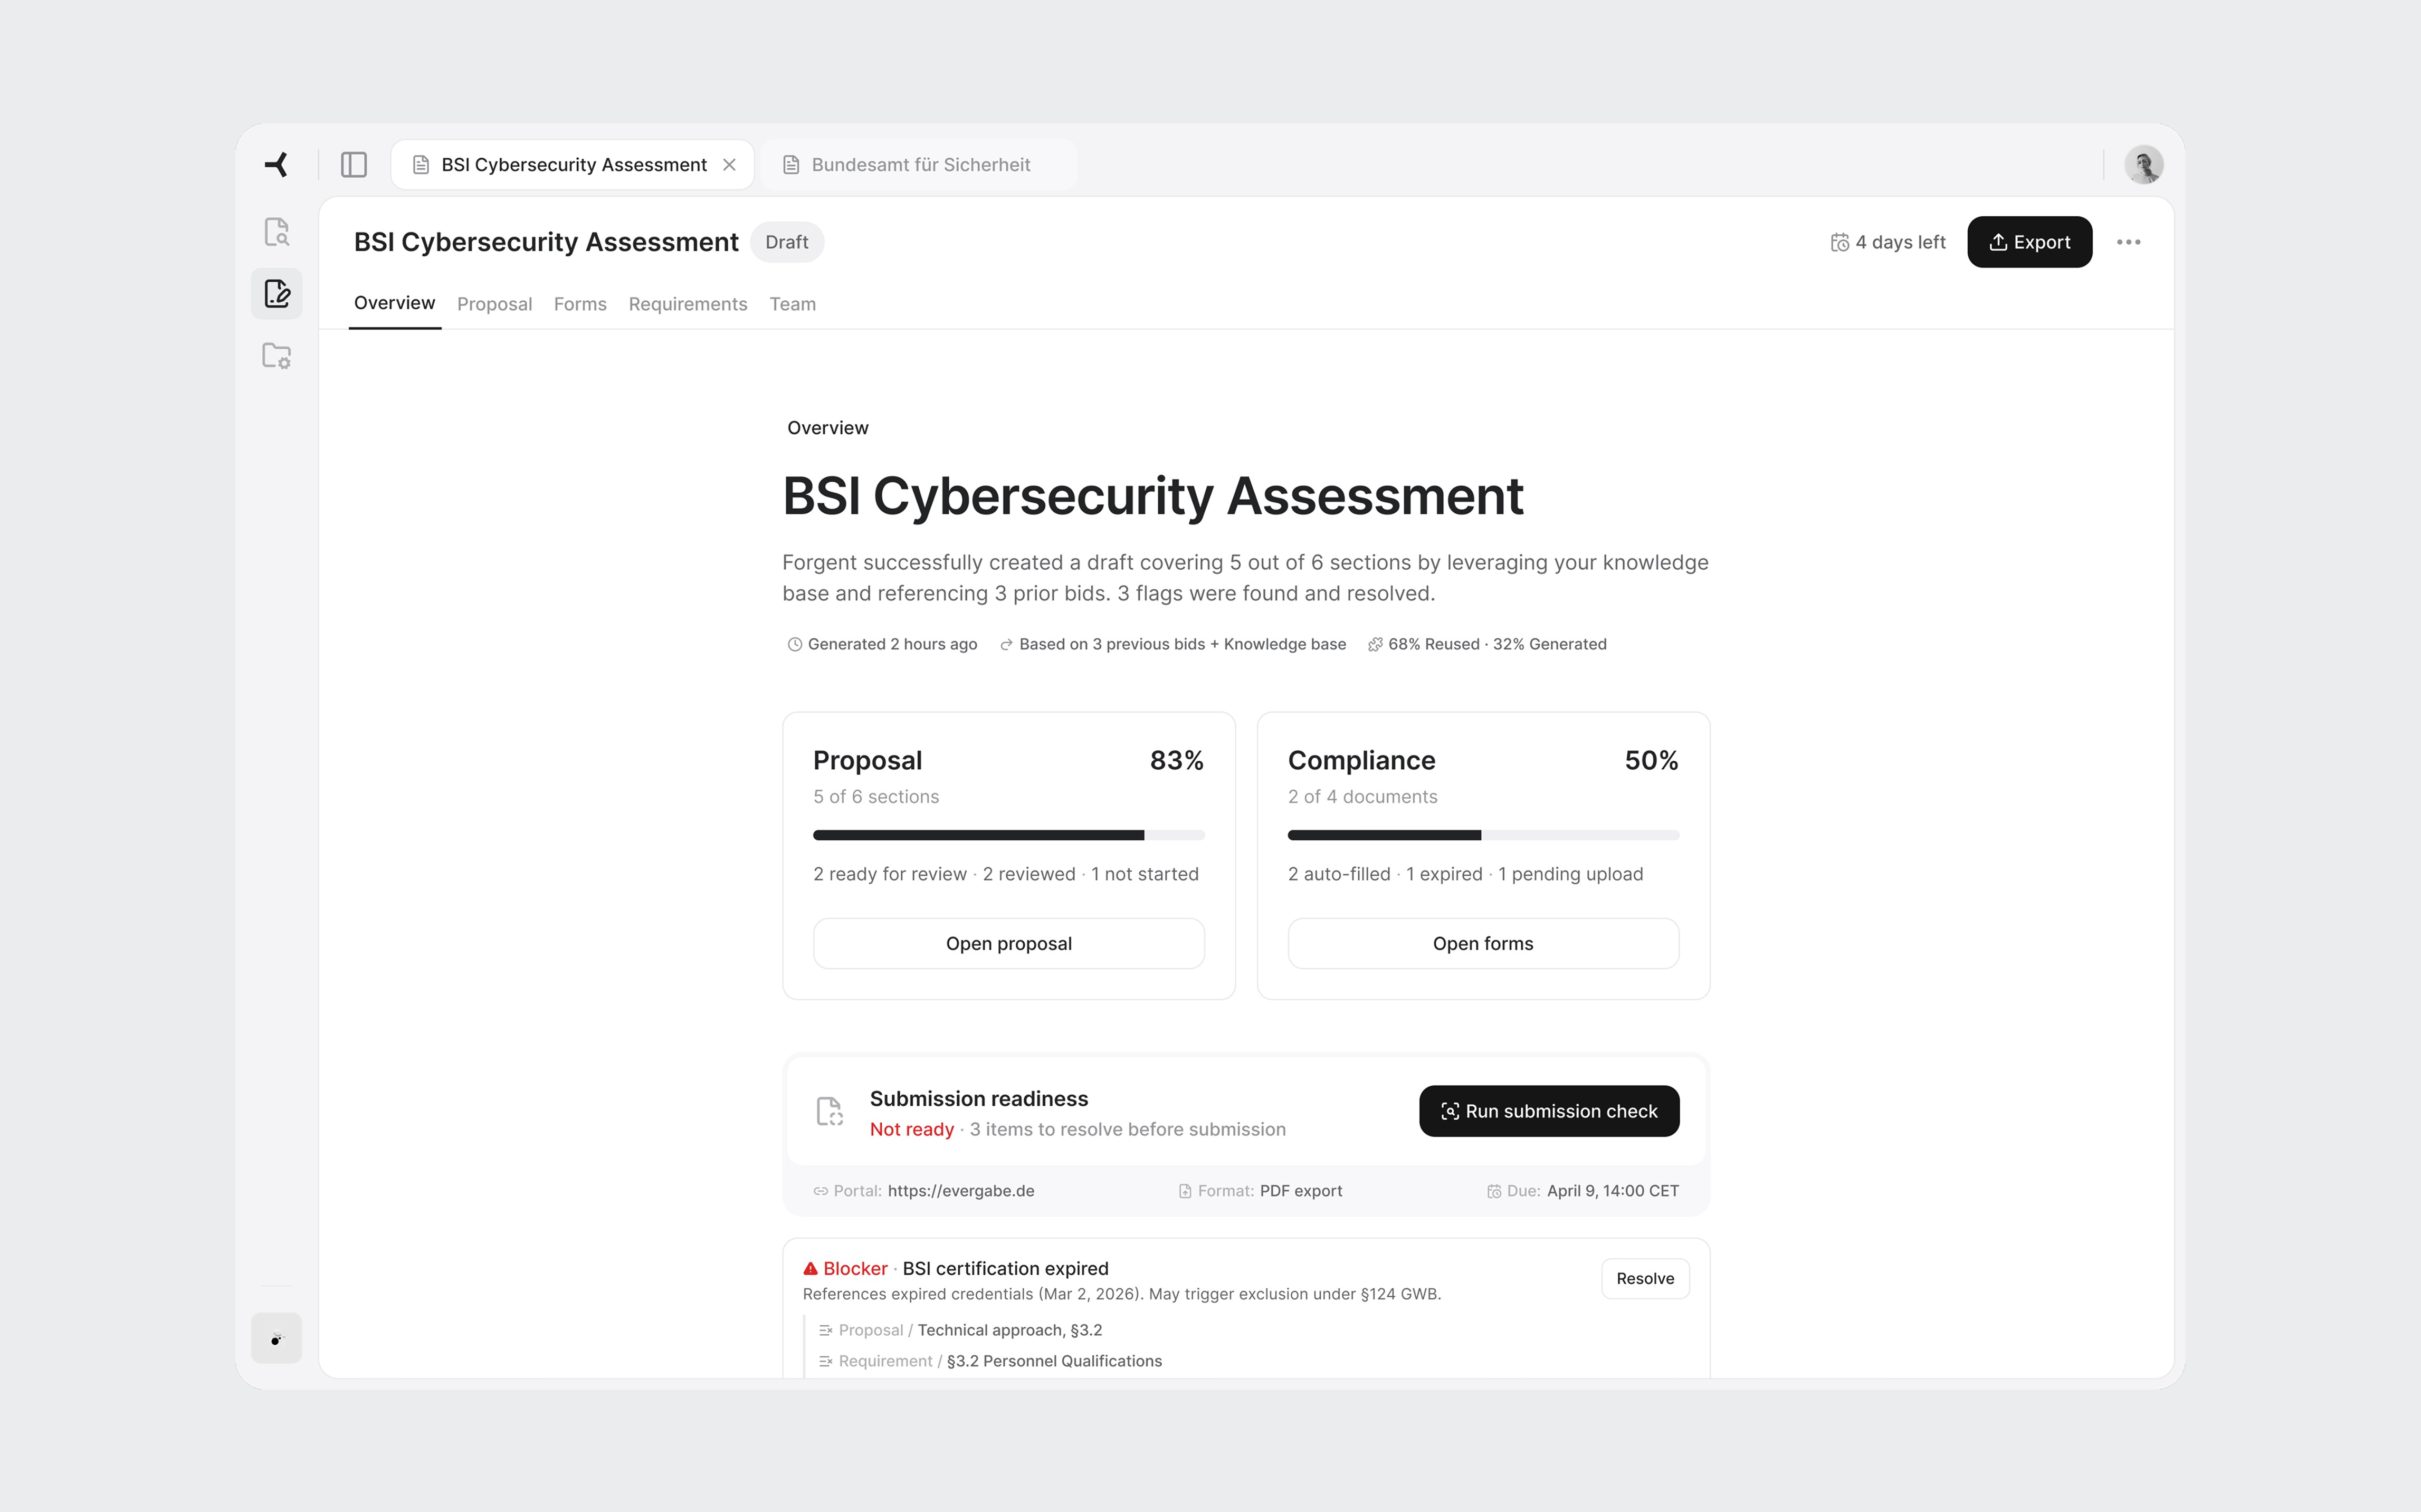2421x1512 pixels.
Task: Select the document edit sidebar icon
Action: pos(276,294)
